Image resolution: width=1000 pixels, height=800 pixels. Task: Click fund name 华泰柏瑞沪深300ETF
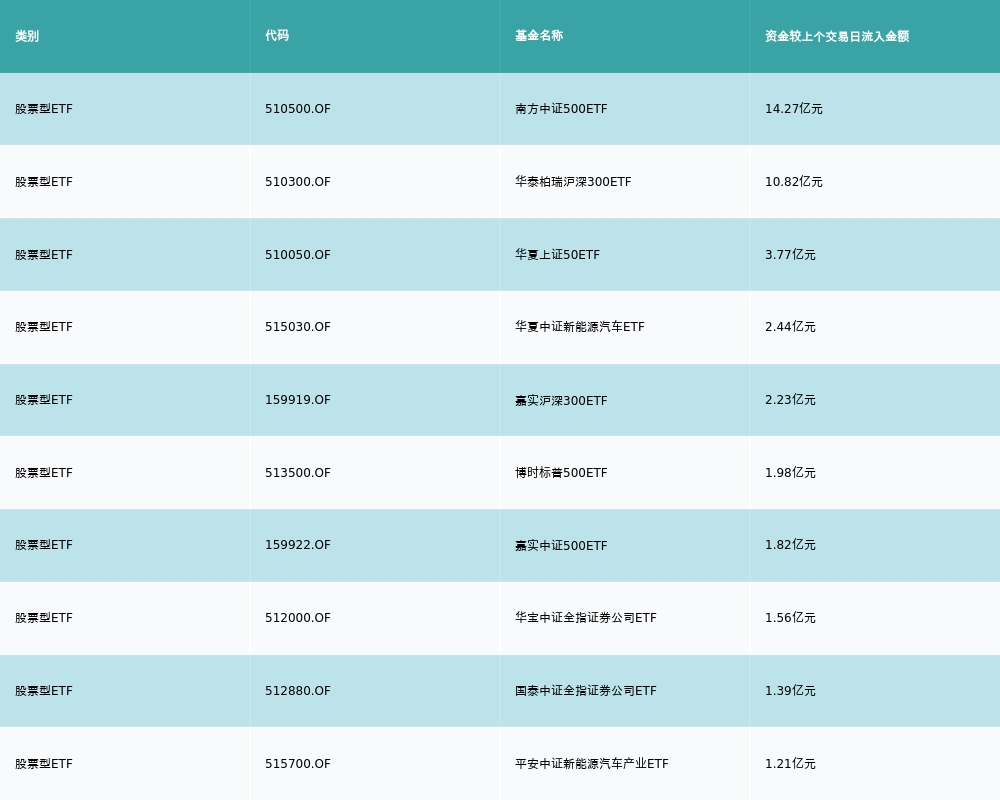pyautogui.click(x=573, y=181)
